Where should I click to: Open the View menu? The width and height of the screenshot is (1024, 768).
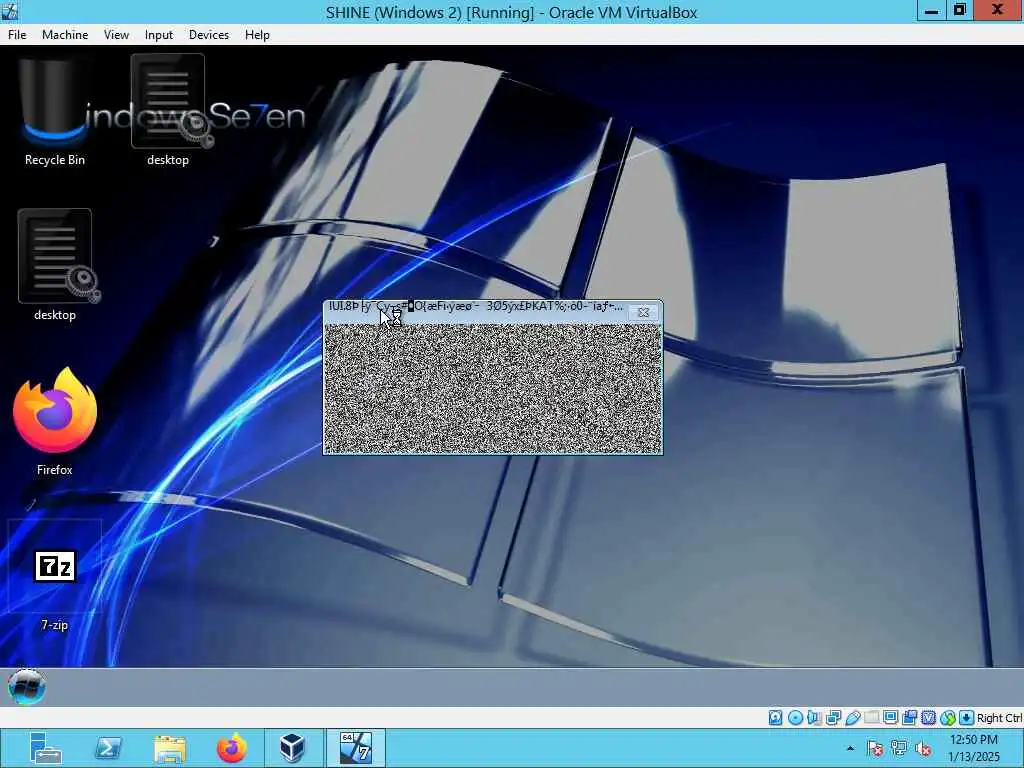pos(116,35)
